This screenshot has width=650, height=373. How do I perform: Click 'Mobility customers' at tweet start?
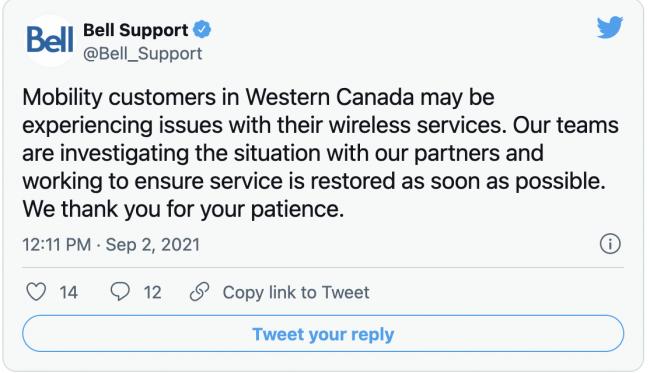tap(119, 98)
